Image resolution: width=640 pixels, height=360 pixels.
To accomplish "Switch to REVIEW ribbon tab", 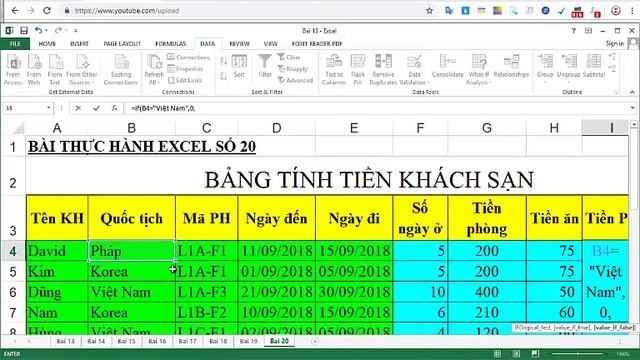I will tap(239, 44).
